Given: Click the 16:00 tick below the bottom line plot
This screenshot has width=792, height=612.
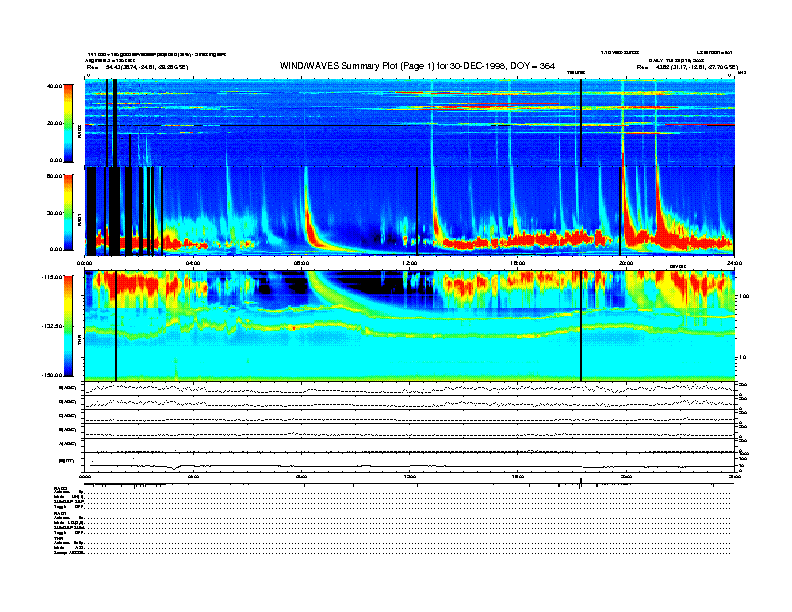Looking at the screenshot, I should tap(518, 476).
